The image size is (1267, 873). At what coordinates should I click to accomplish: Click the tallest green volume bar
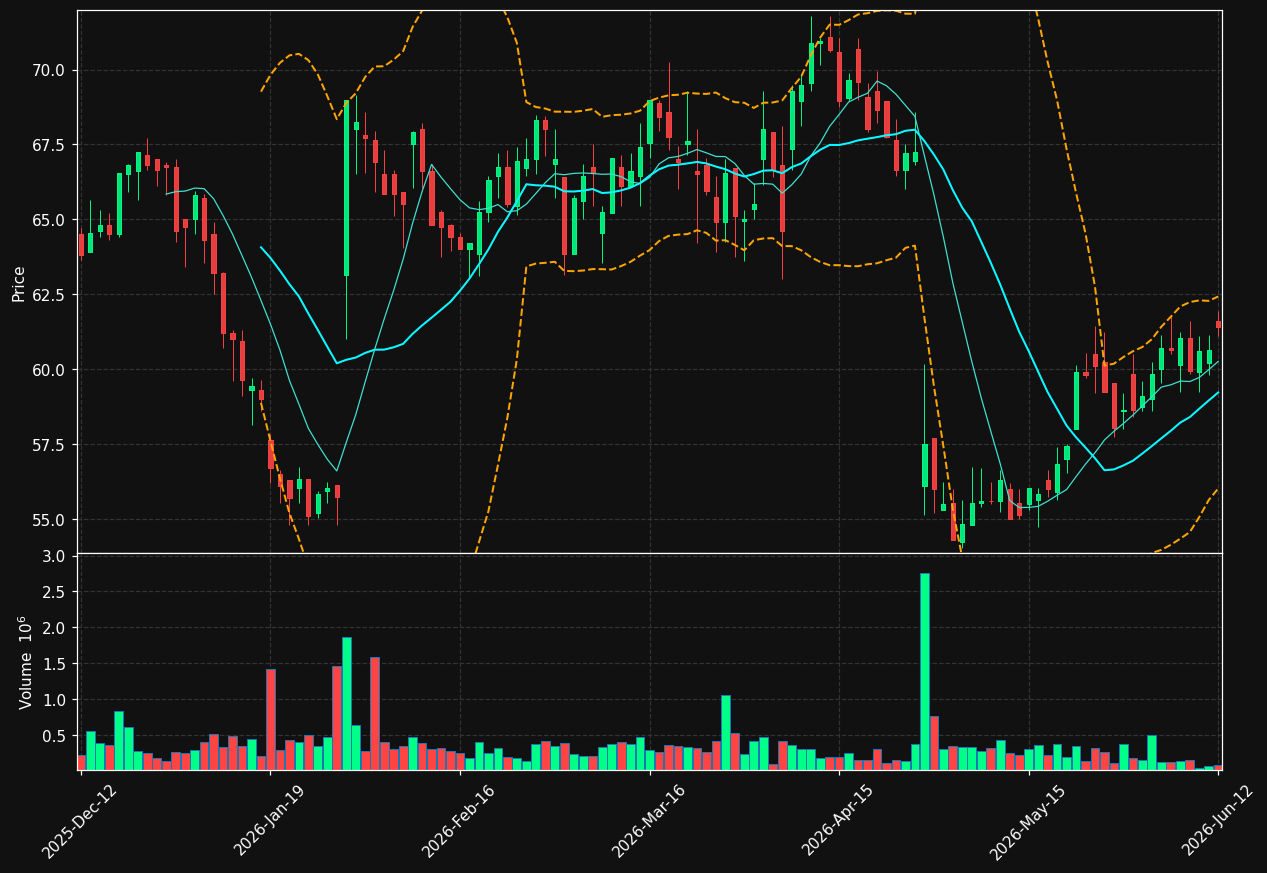[925, 671]
